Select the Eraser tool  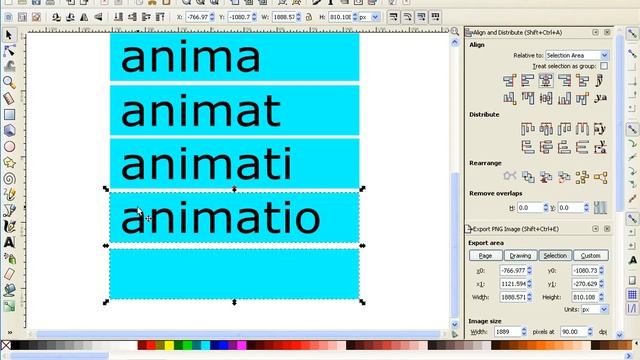click(x=9, y=274)
